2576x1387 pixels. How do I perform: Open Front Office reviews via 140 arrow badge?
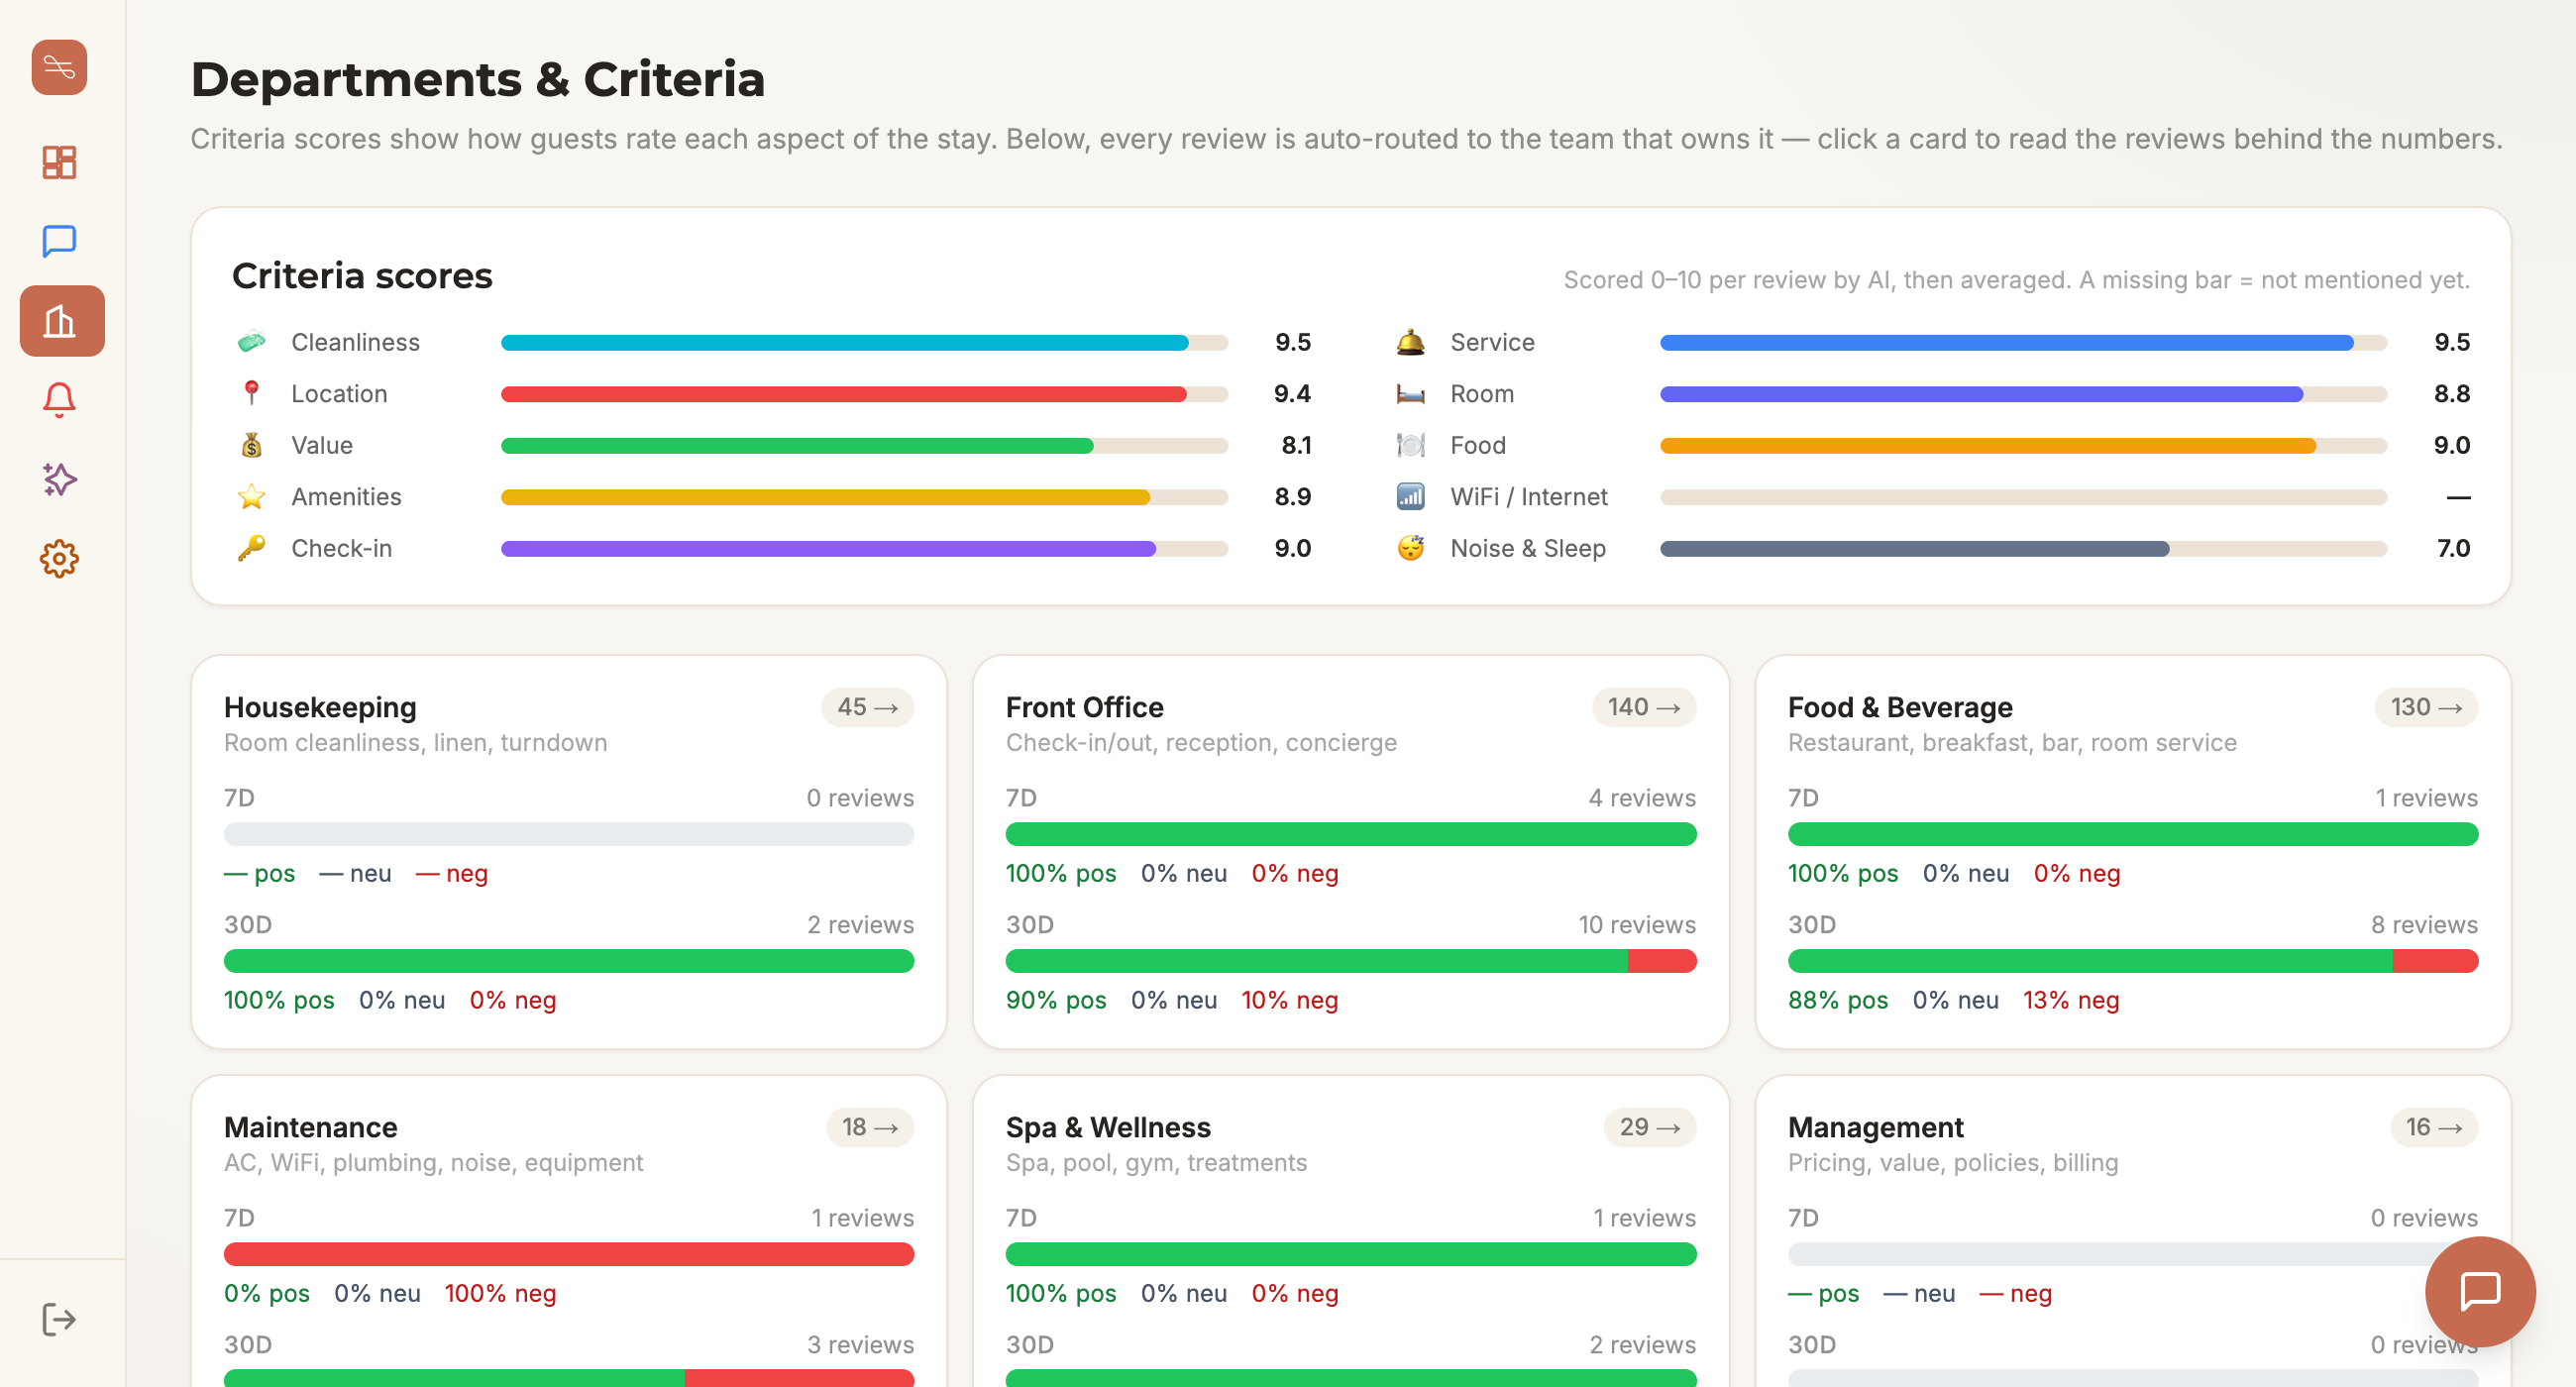pos(1643,707)
